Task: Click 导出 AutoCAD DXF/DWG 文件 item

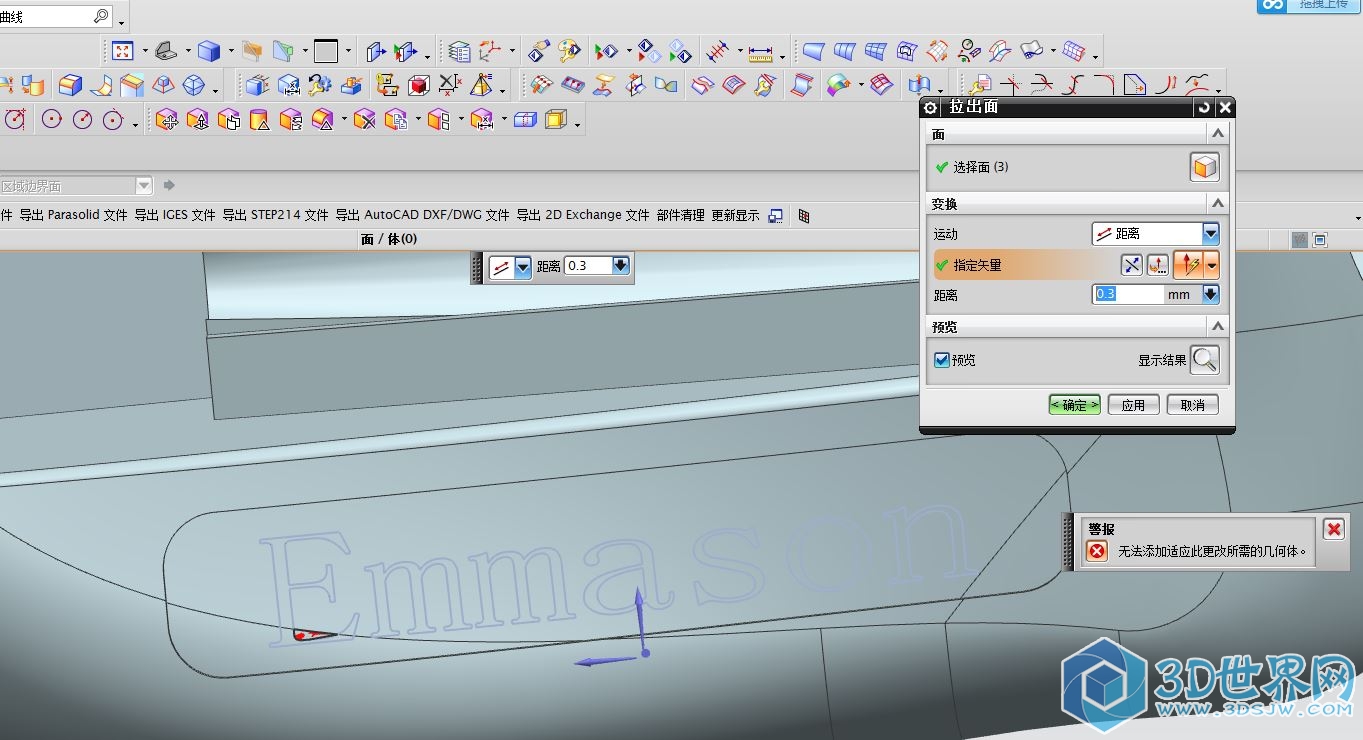Action: [x=422, y=215]
